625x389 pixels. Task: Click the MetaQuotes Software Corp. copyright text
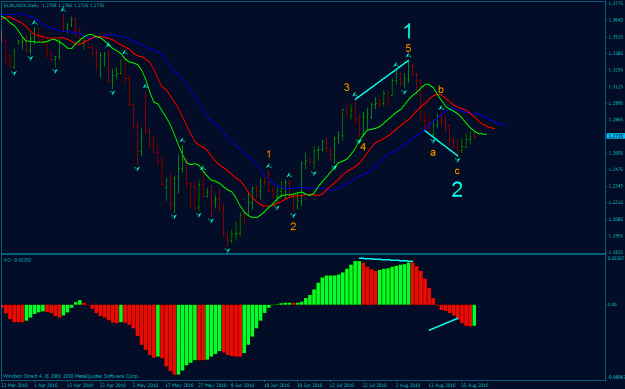point(72,376)
